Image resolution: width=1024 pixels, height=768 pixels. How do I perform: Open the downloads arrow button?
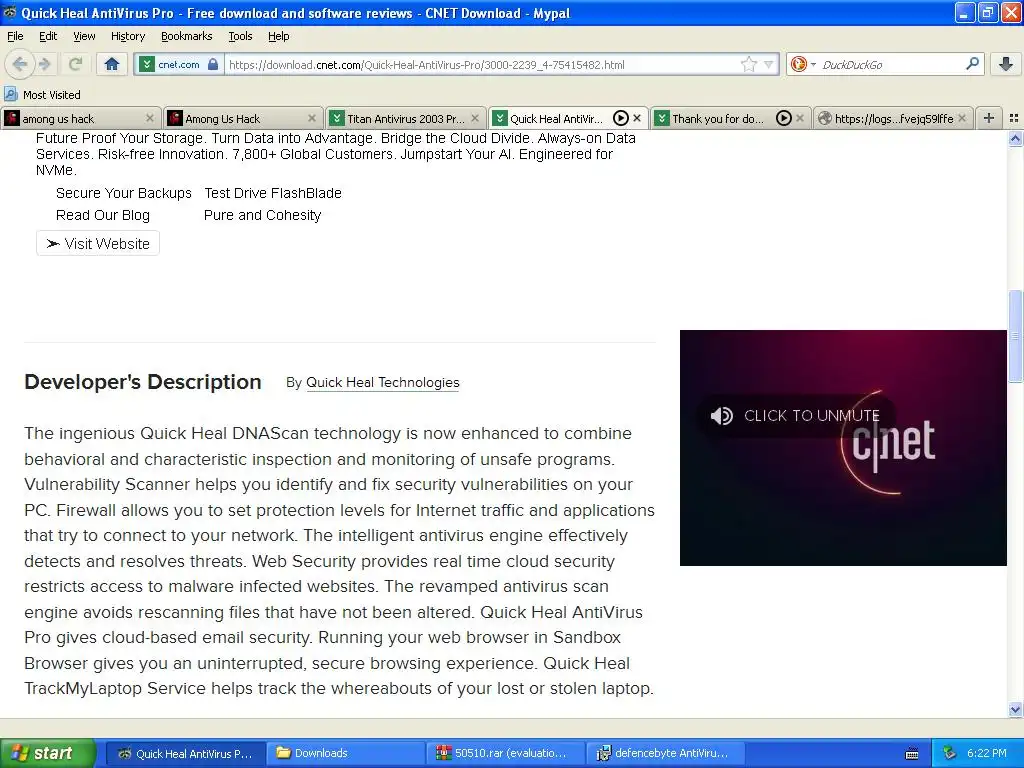tap(1006, 64)
